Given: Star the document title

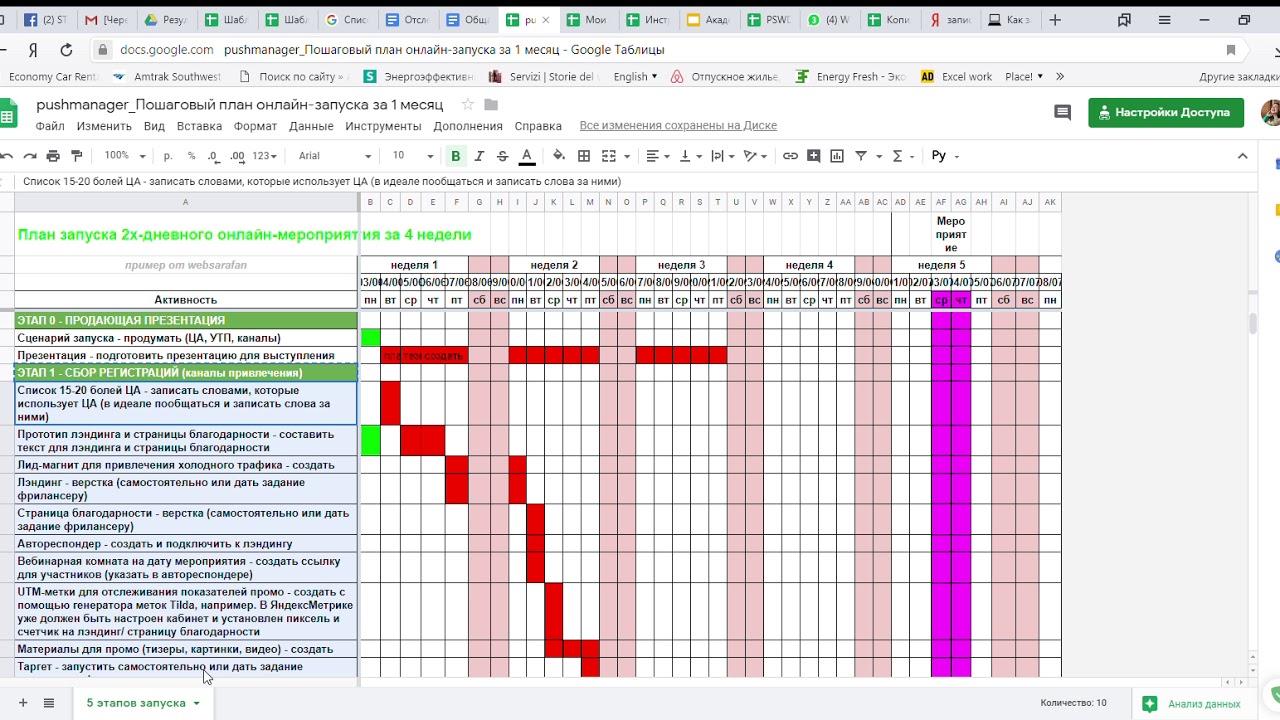Looking at the screenshot, I should click(468, 105).
